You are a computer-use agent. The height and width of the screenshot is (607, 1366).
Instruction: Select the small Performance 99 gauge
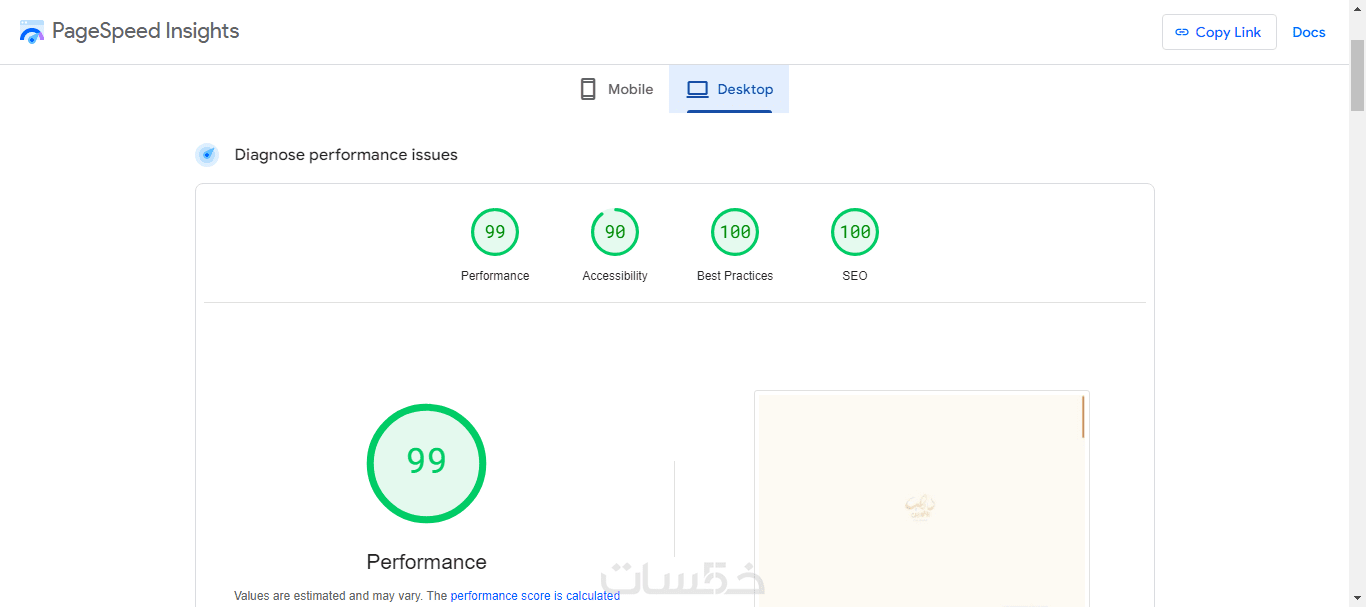pyautogui.click(x=495, y=232)
